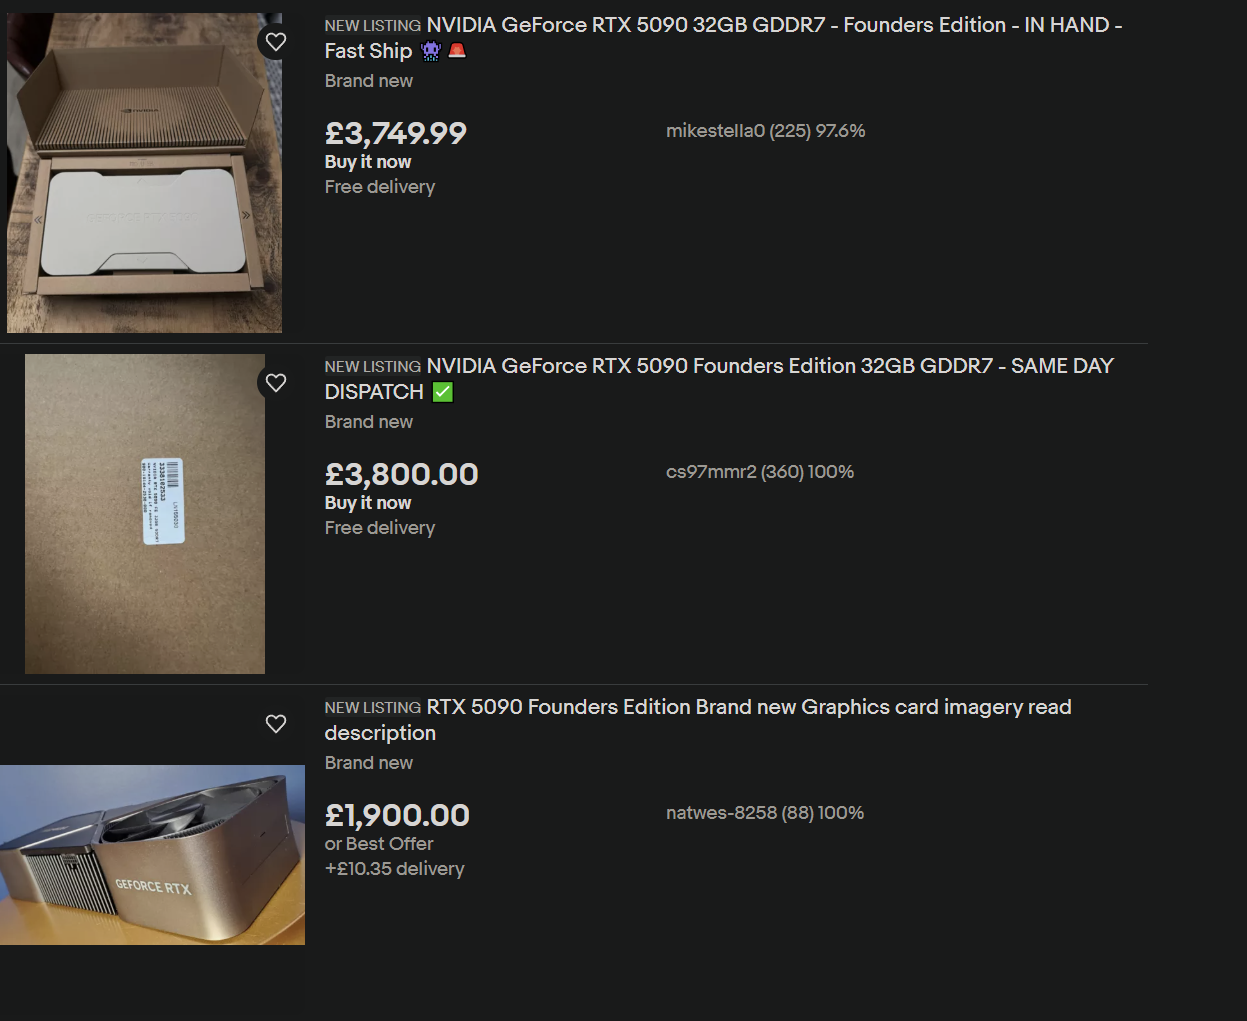The height and width of the screenshot is (1021, 1247).
Task: Click 'Buy it now' under £3,800.00
Action: 367,503
